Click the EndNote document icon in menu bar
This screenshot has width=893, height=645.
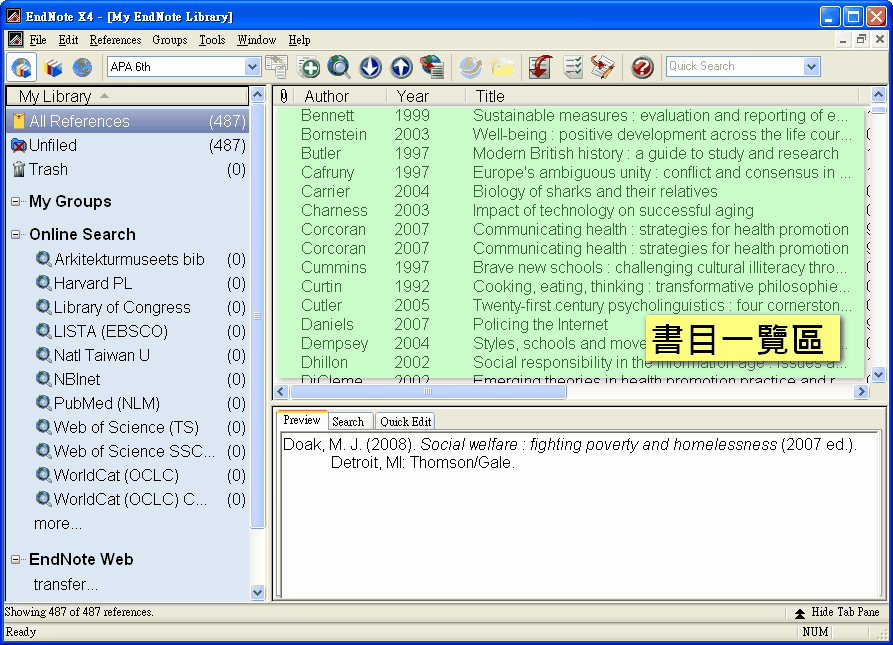[15, 40]
